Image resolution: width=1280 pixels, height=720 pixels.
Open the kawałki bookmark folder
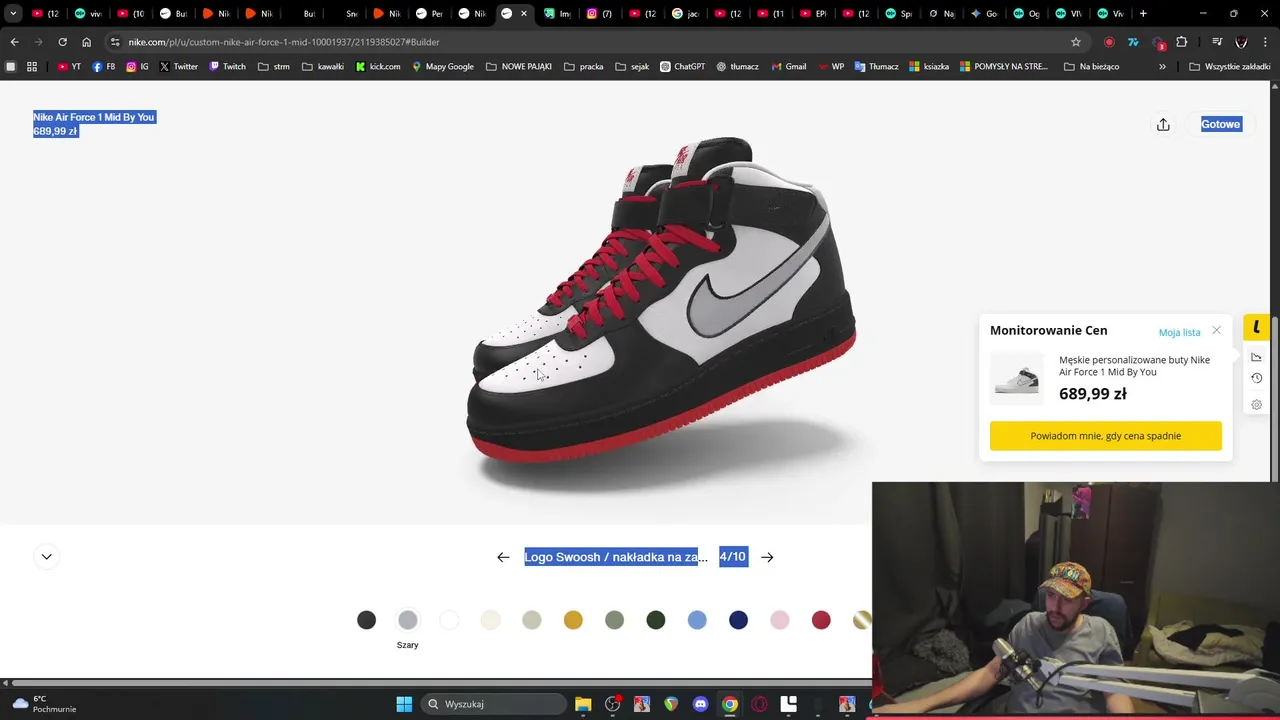[322, 67]
